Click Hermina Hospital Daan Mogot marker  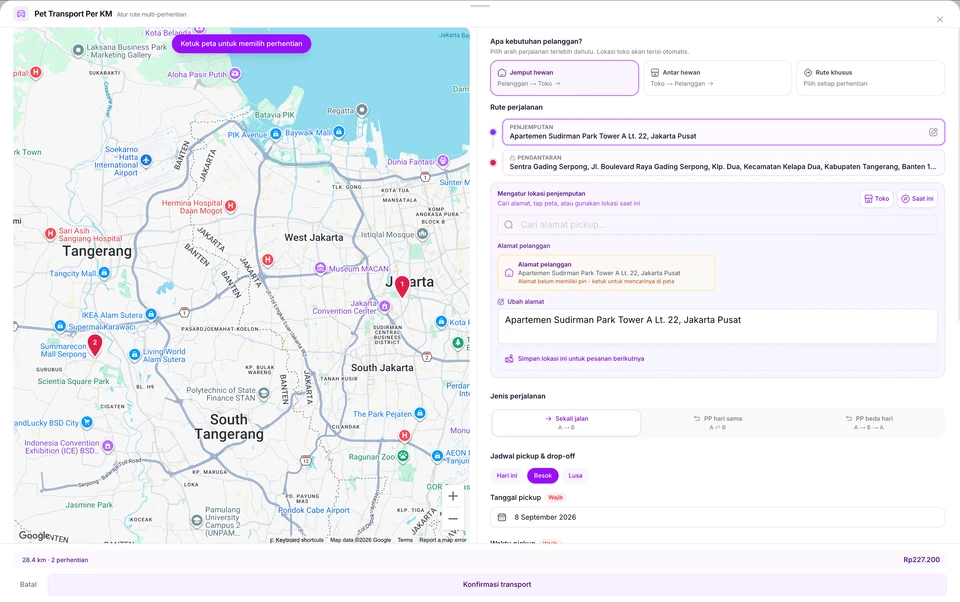231,206
